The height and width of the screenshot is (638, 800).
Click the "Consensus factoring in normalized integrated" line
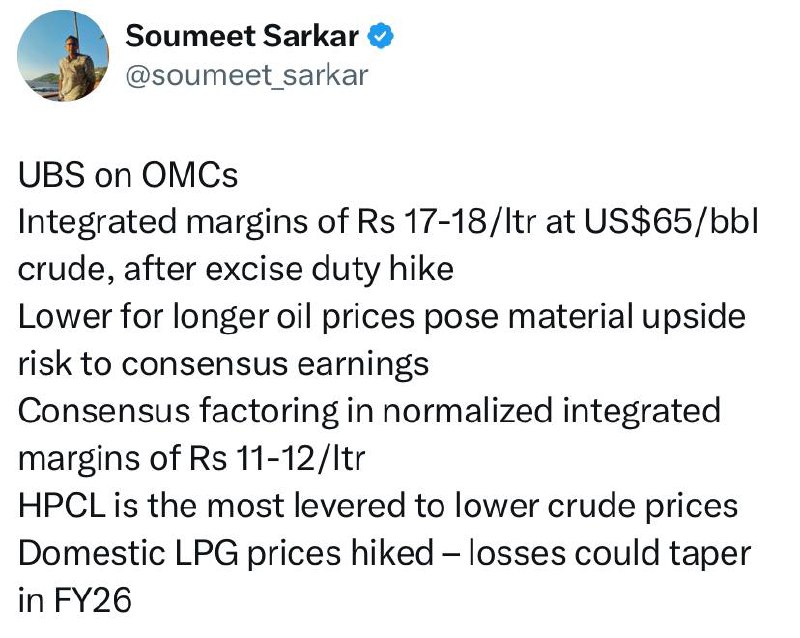coord(369,411)
